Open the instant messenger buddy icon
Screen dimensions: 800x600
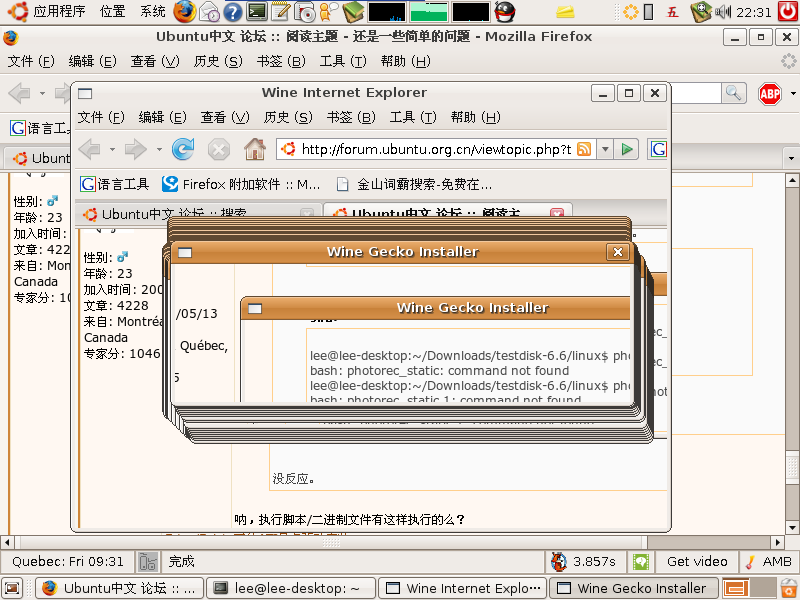pos(328,11)
